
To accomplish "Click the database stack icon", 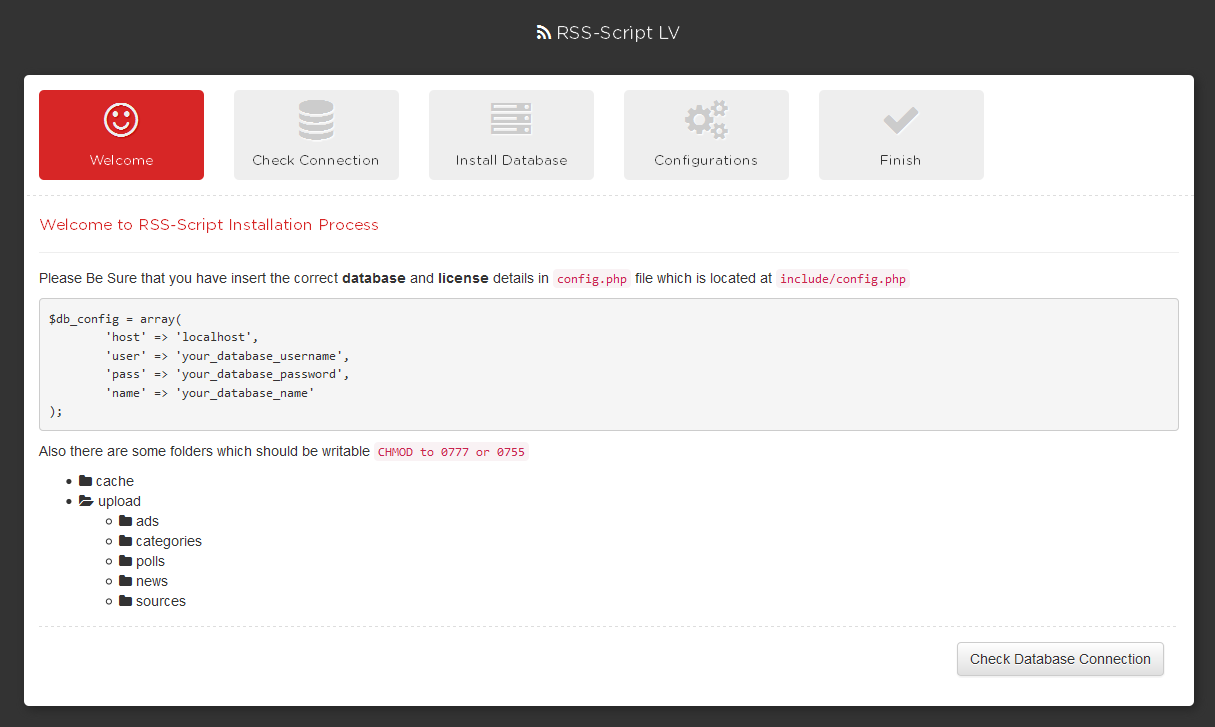I will coord(316,120).
